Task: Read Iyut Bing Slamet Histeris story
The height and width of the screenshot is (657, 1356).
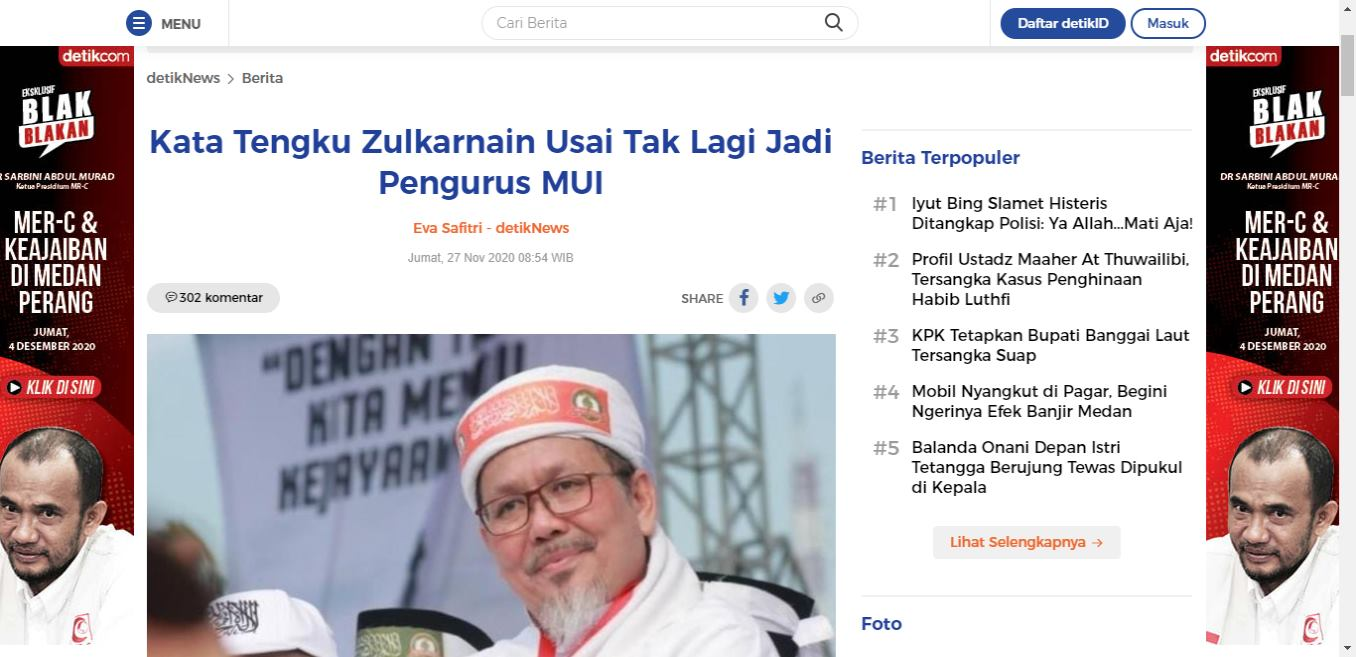Action: tap(1052, 214)
